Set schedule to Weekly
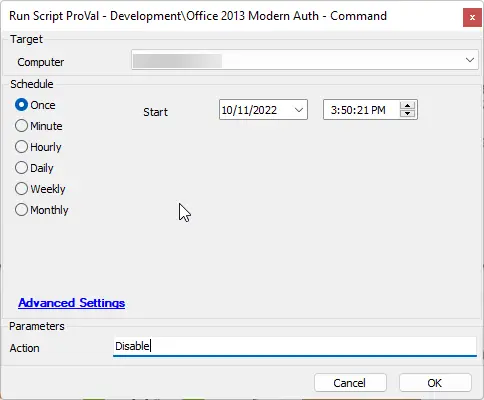The image size is (484, 400). click(21, 189)
